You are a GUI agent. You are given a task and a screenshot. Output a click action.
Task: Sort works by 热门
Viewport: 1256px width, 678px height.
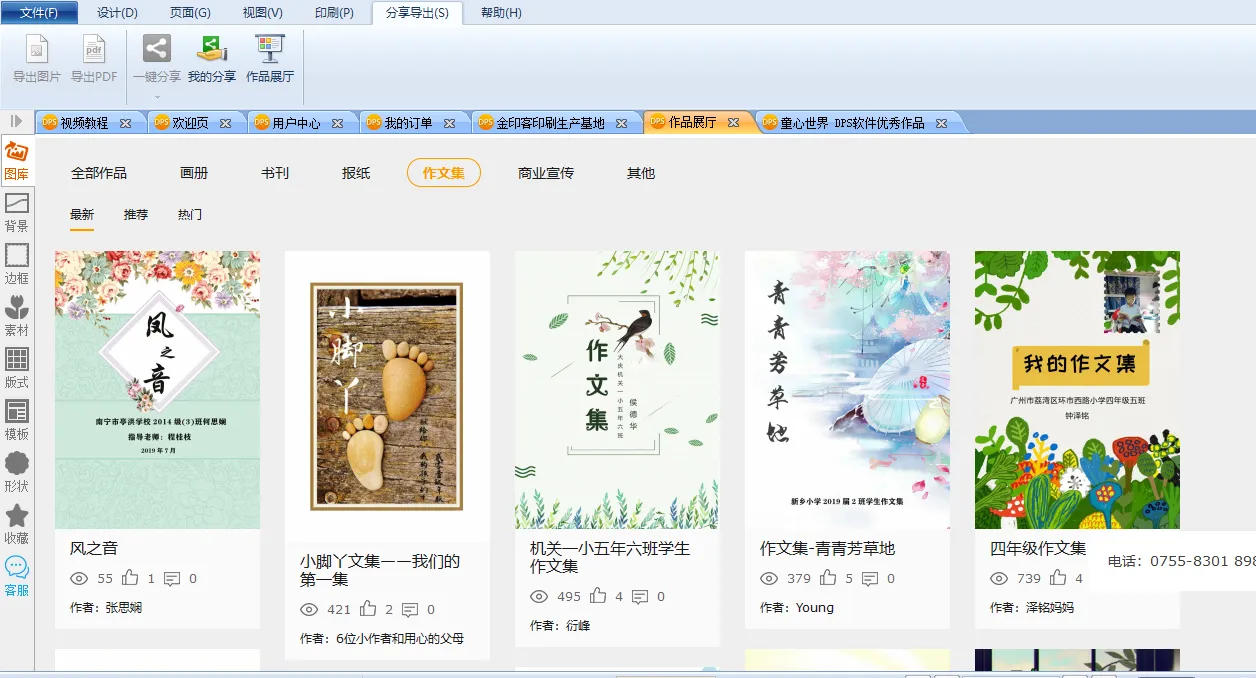190,214
